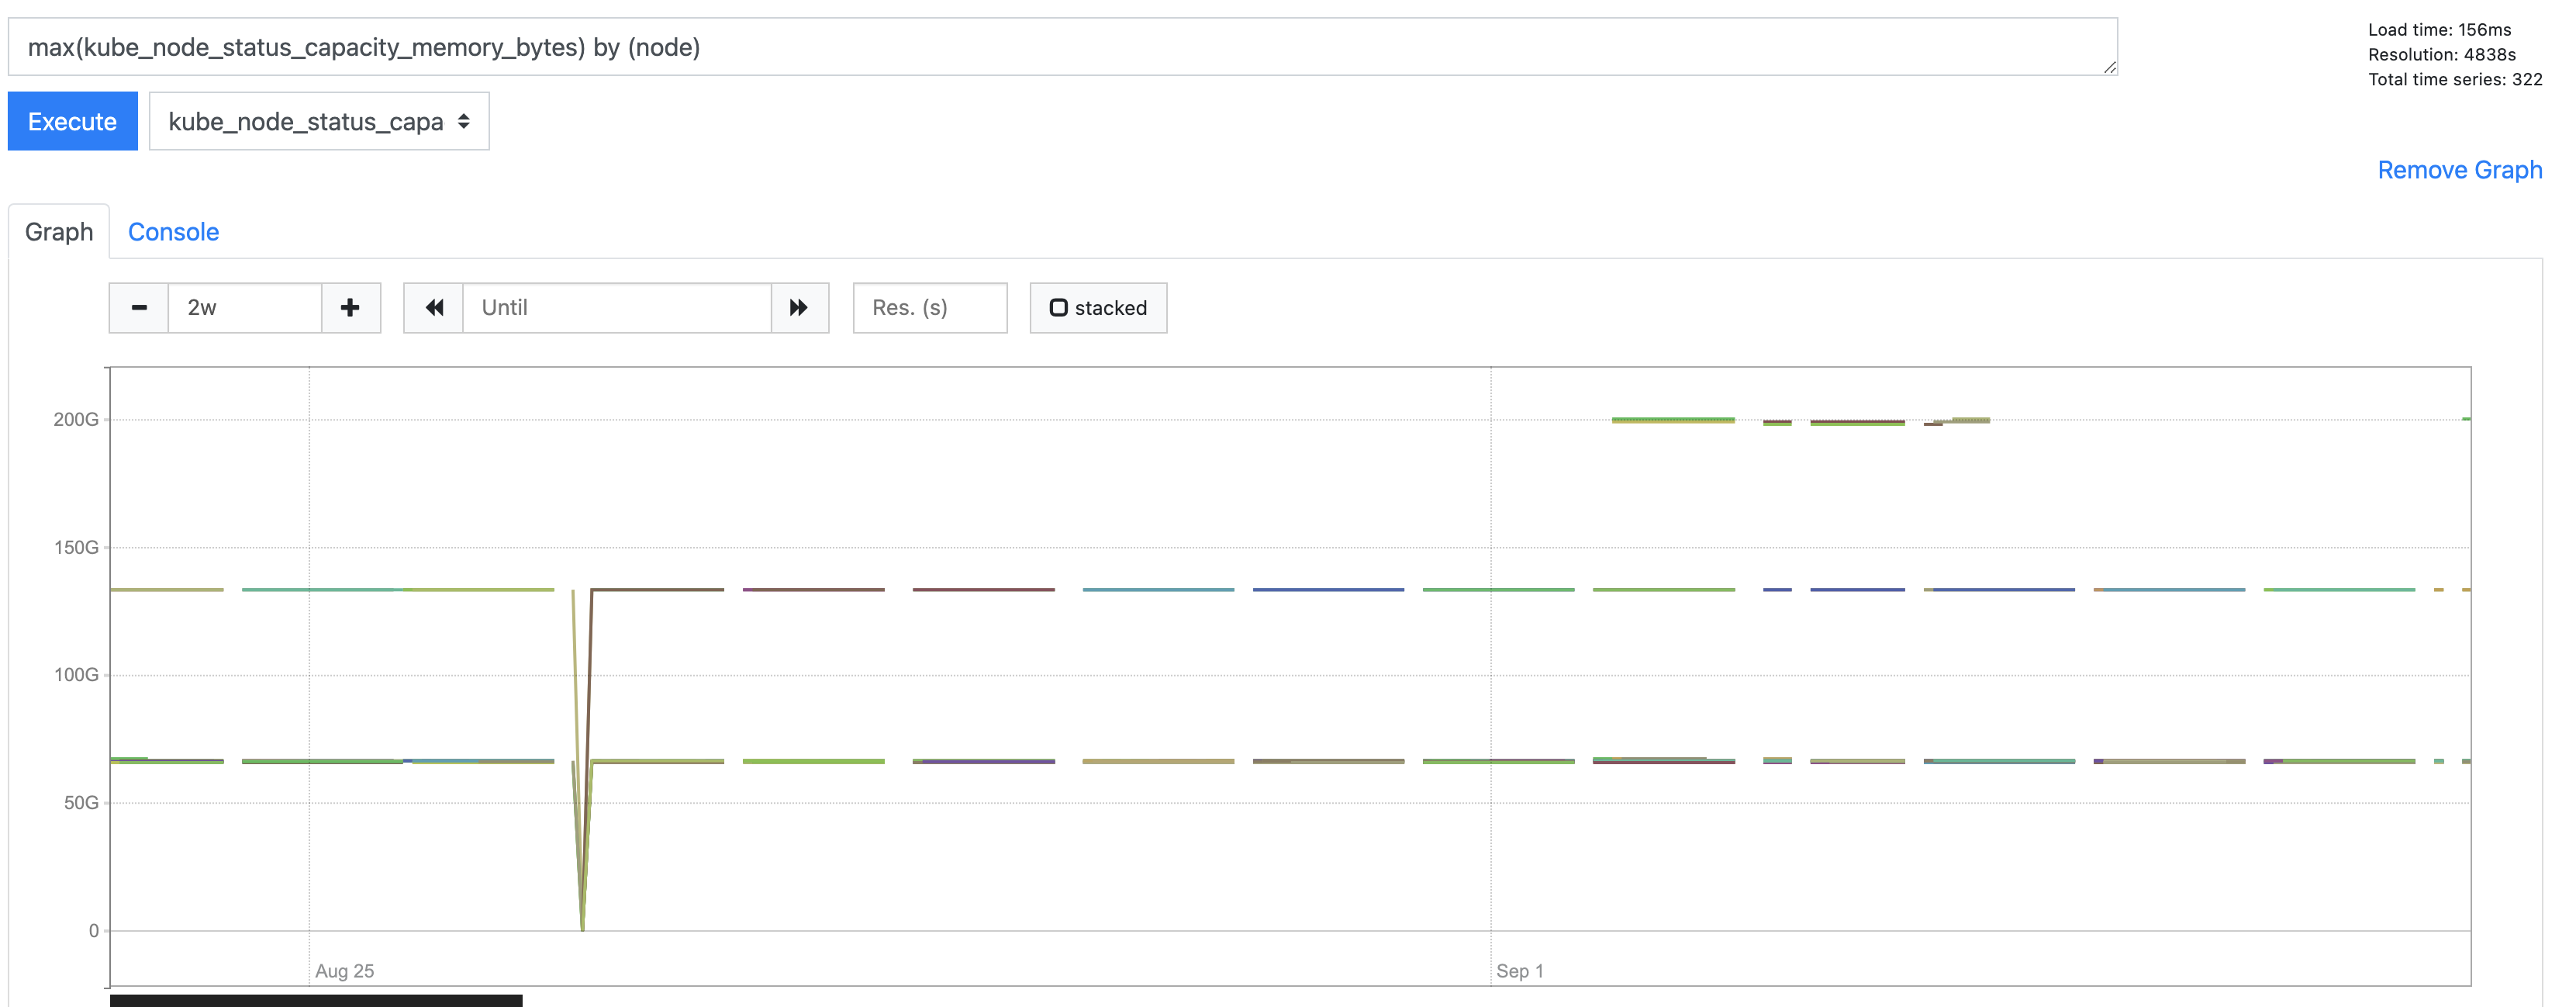Step backward in time using the rewind icon
The image size is (2576, 1007).
pyautogui.click(x=434, y=308)
